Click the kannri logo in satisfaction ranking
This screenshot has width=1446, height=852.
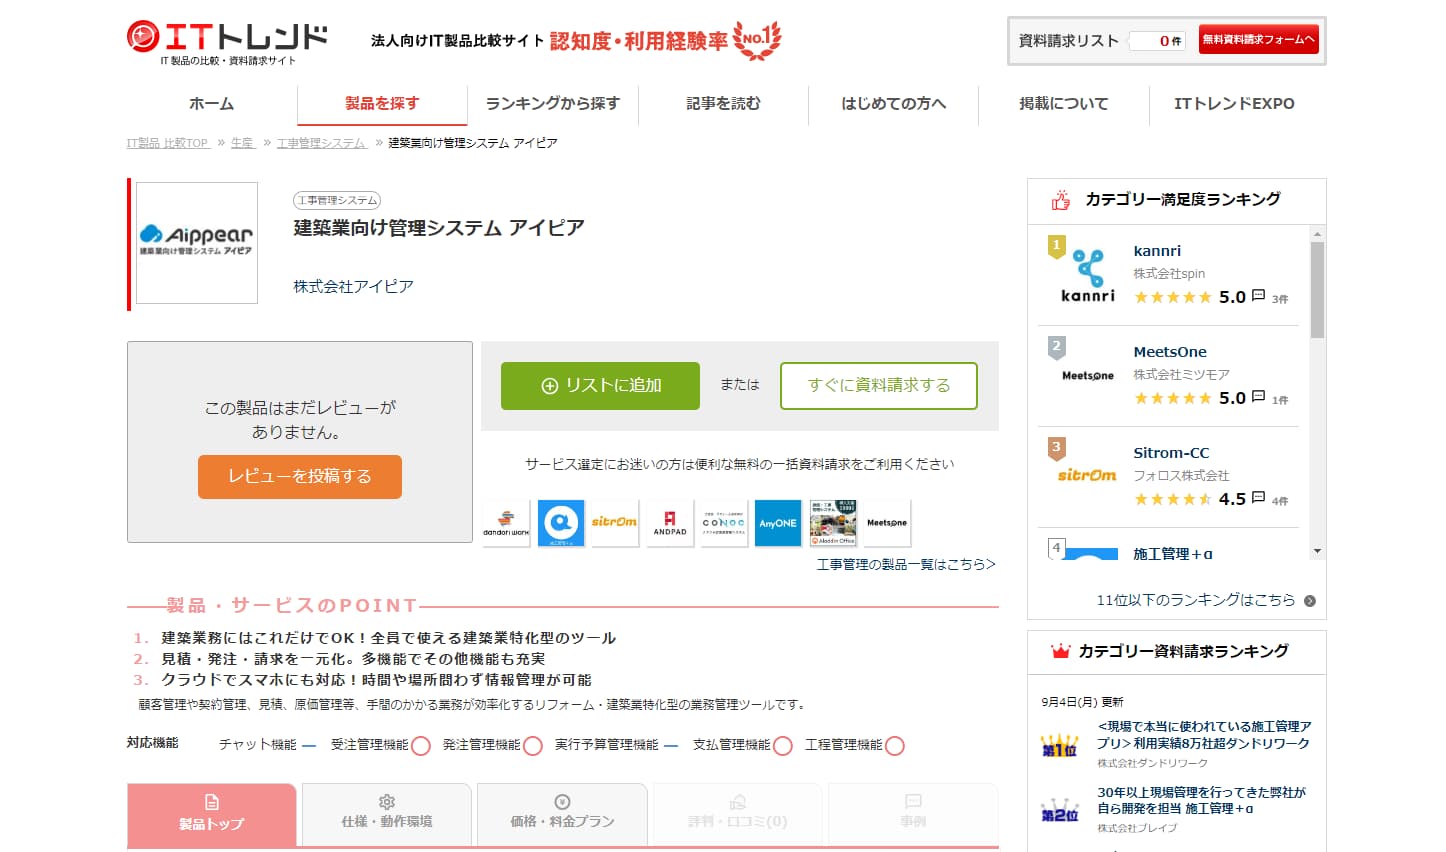pyautogui.click(x=1088, y=276)
